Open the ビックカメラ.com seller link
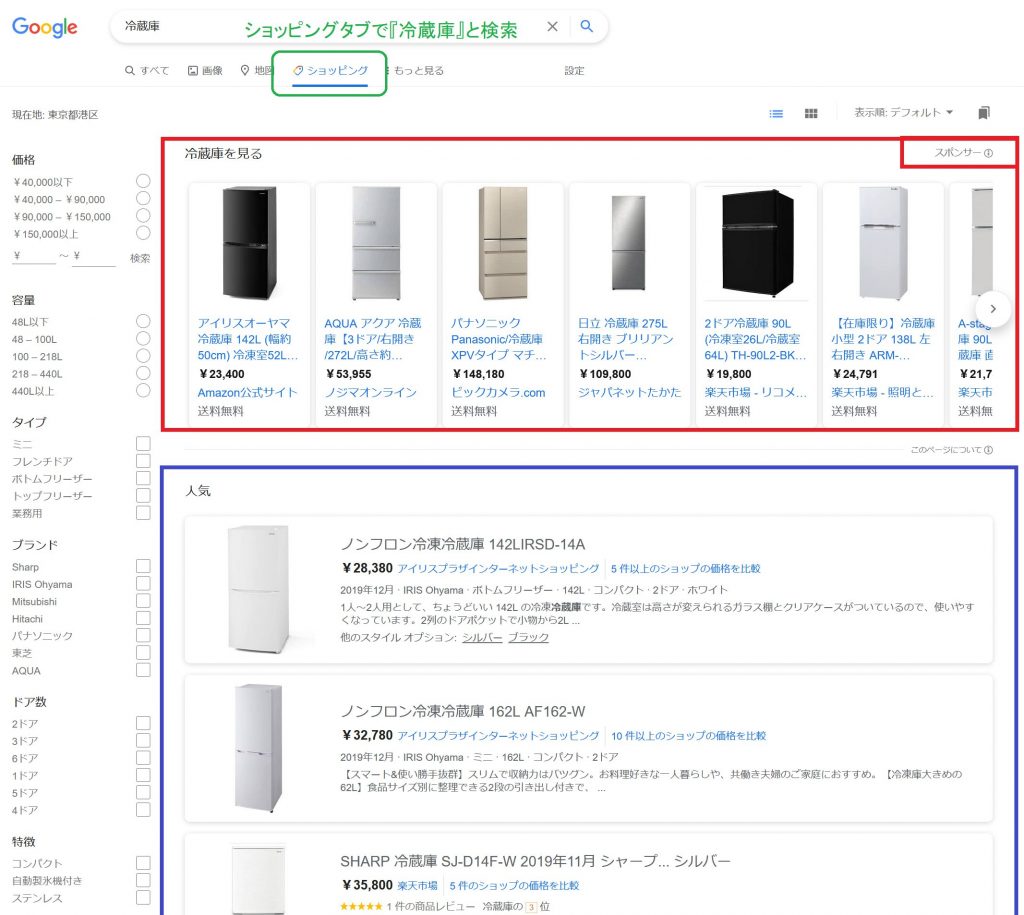 tap(498, 393)
